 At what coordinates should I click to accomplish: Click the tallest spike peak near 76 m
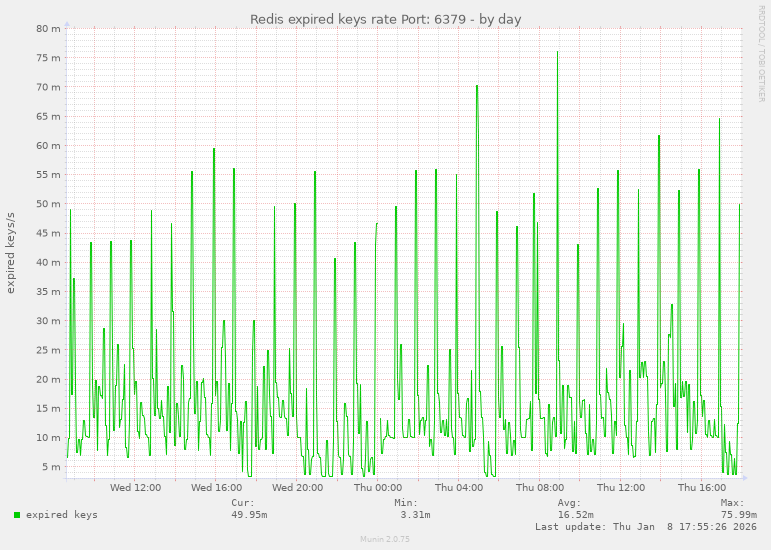(558, 52)
